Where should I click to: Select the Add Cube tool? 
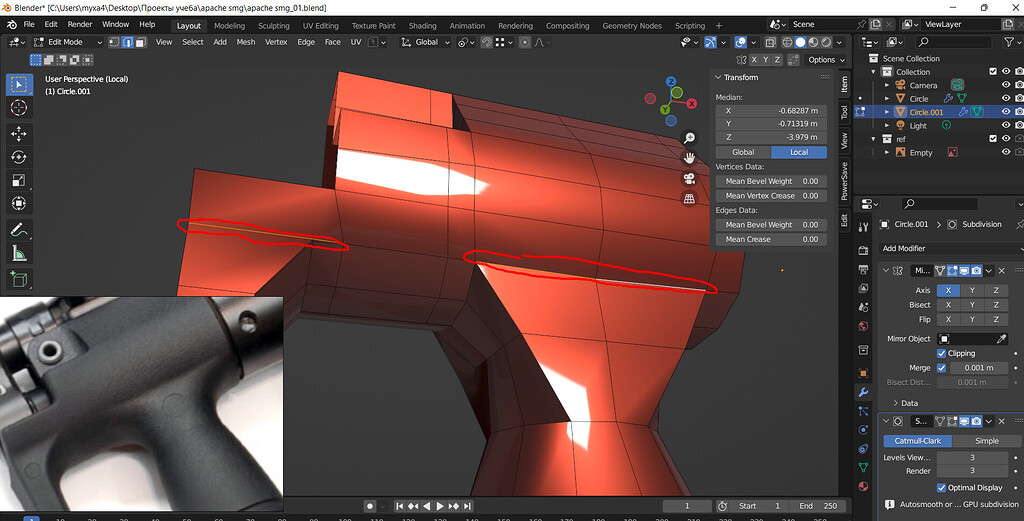[x=19, y=279]
